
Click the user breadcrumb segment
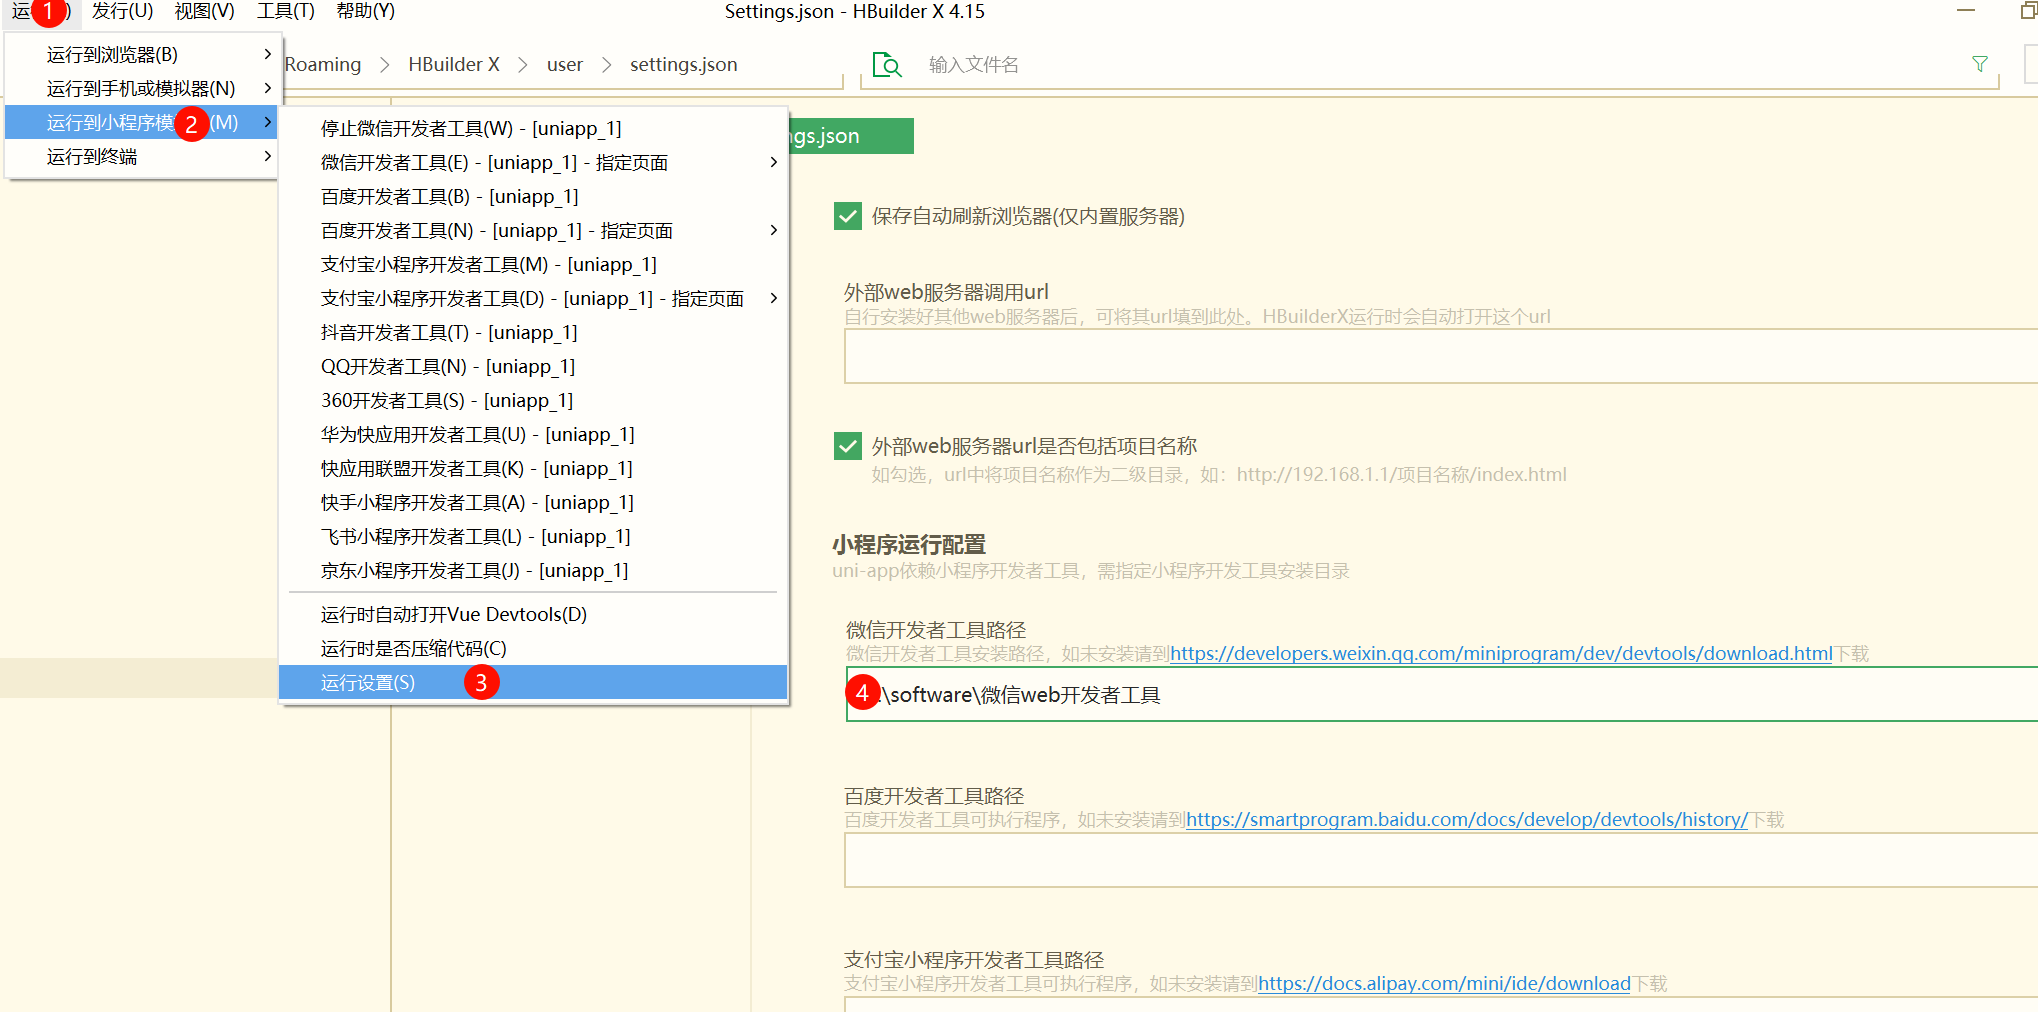point(565,64)
